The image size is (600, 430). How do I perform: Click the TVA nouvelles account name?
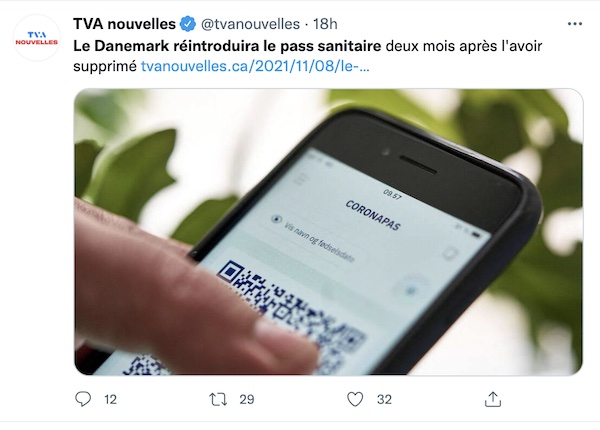[x=124, y=24]
